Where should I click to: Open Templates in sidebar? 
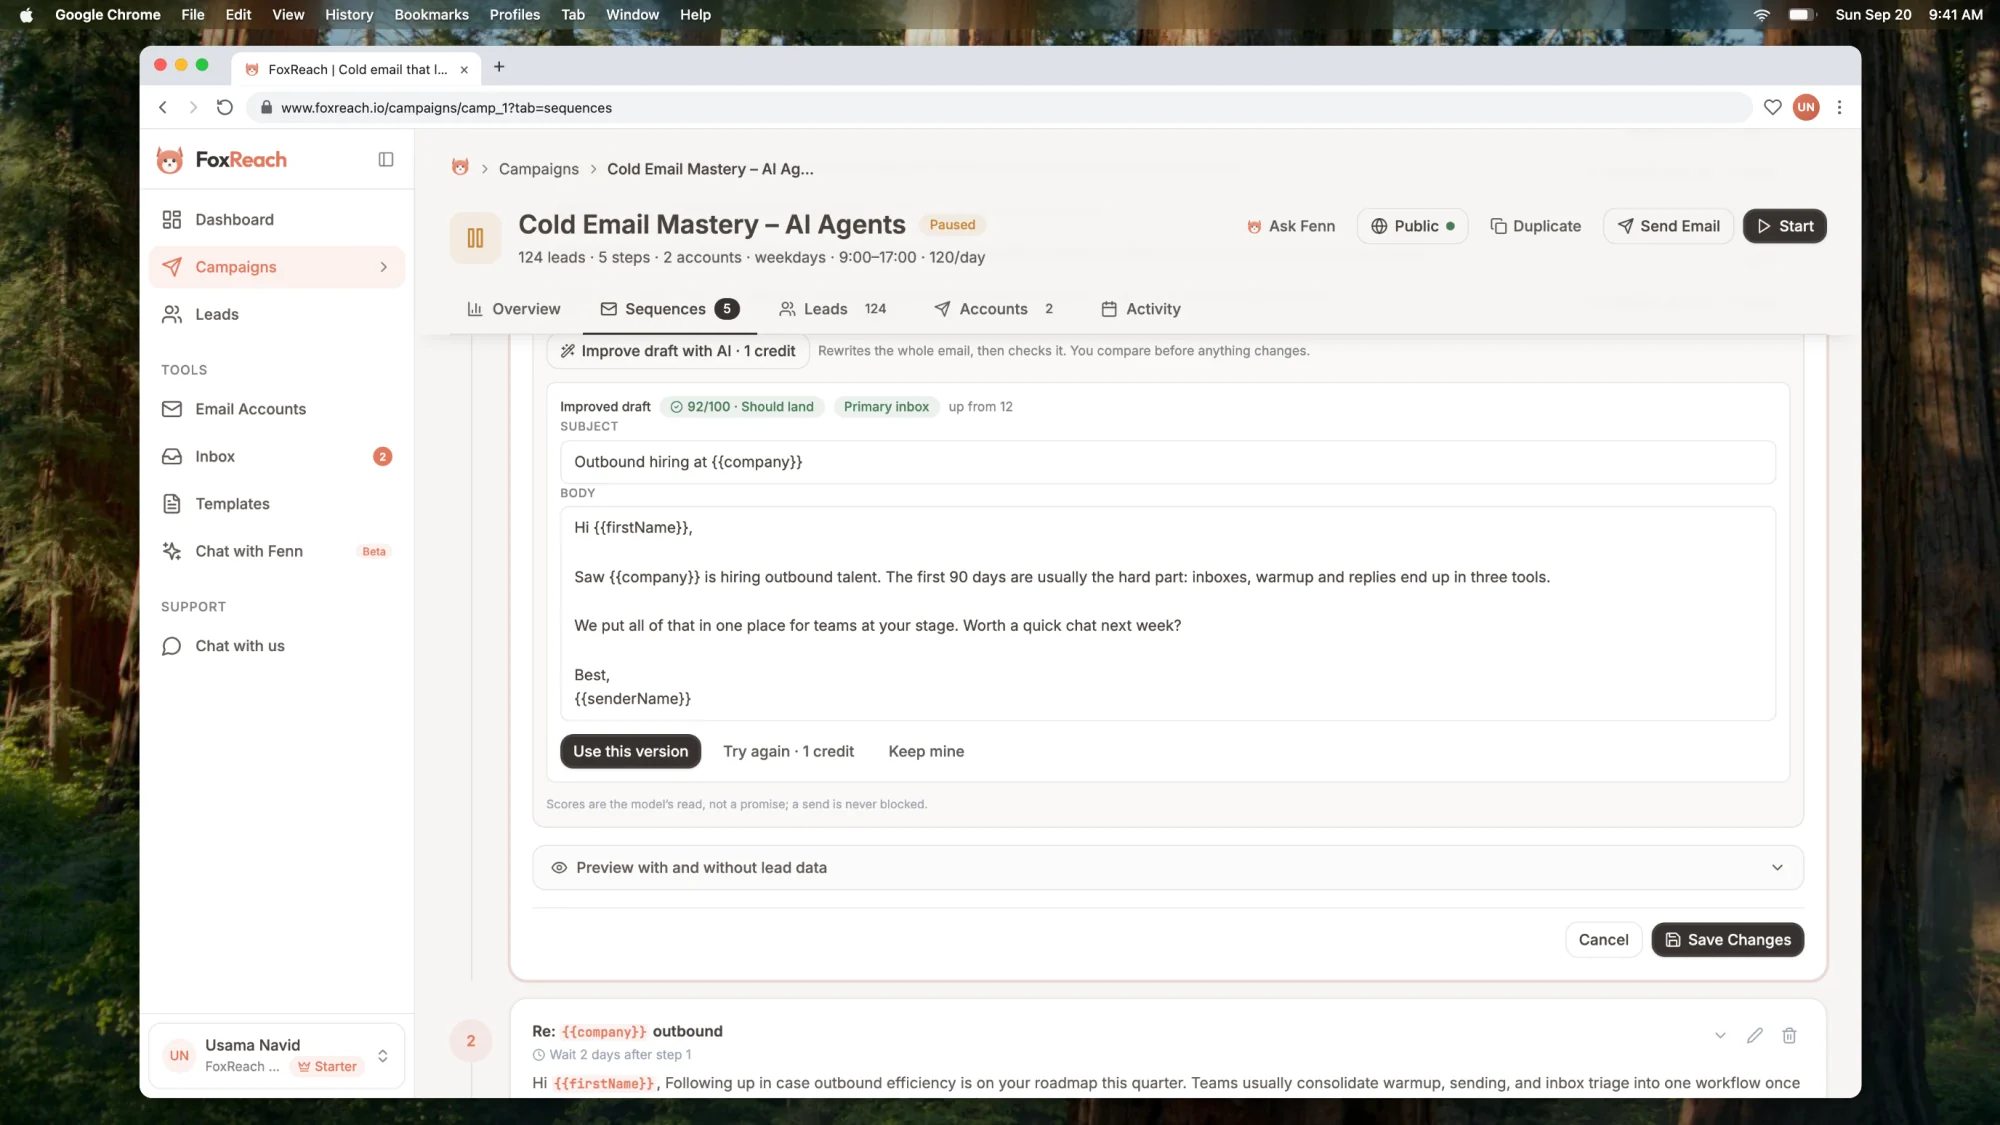pyautogui.click(x=276, y=504)
